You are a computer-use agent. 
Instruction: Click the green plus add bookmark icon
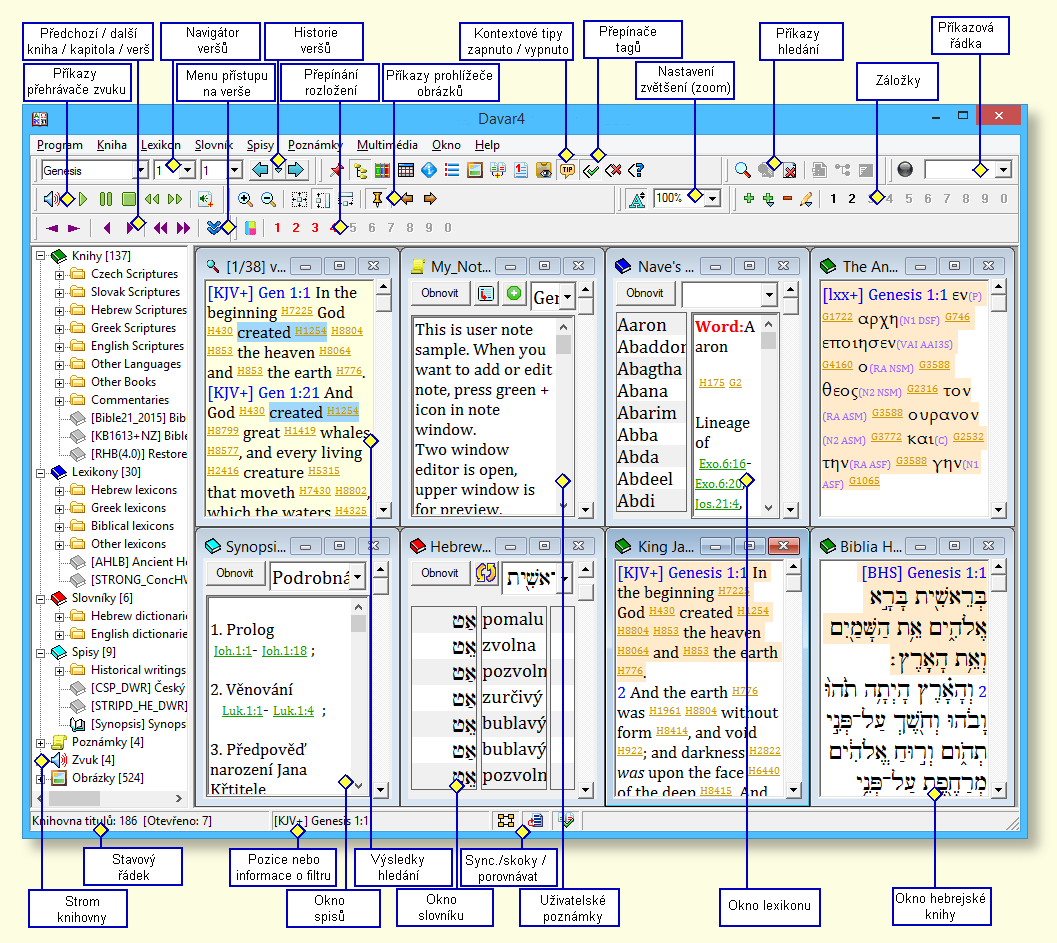749,199
